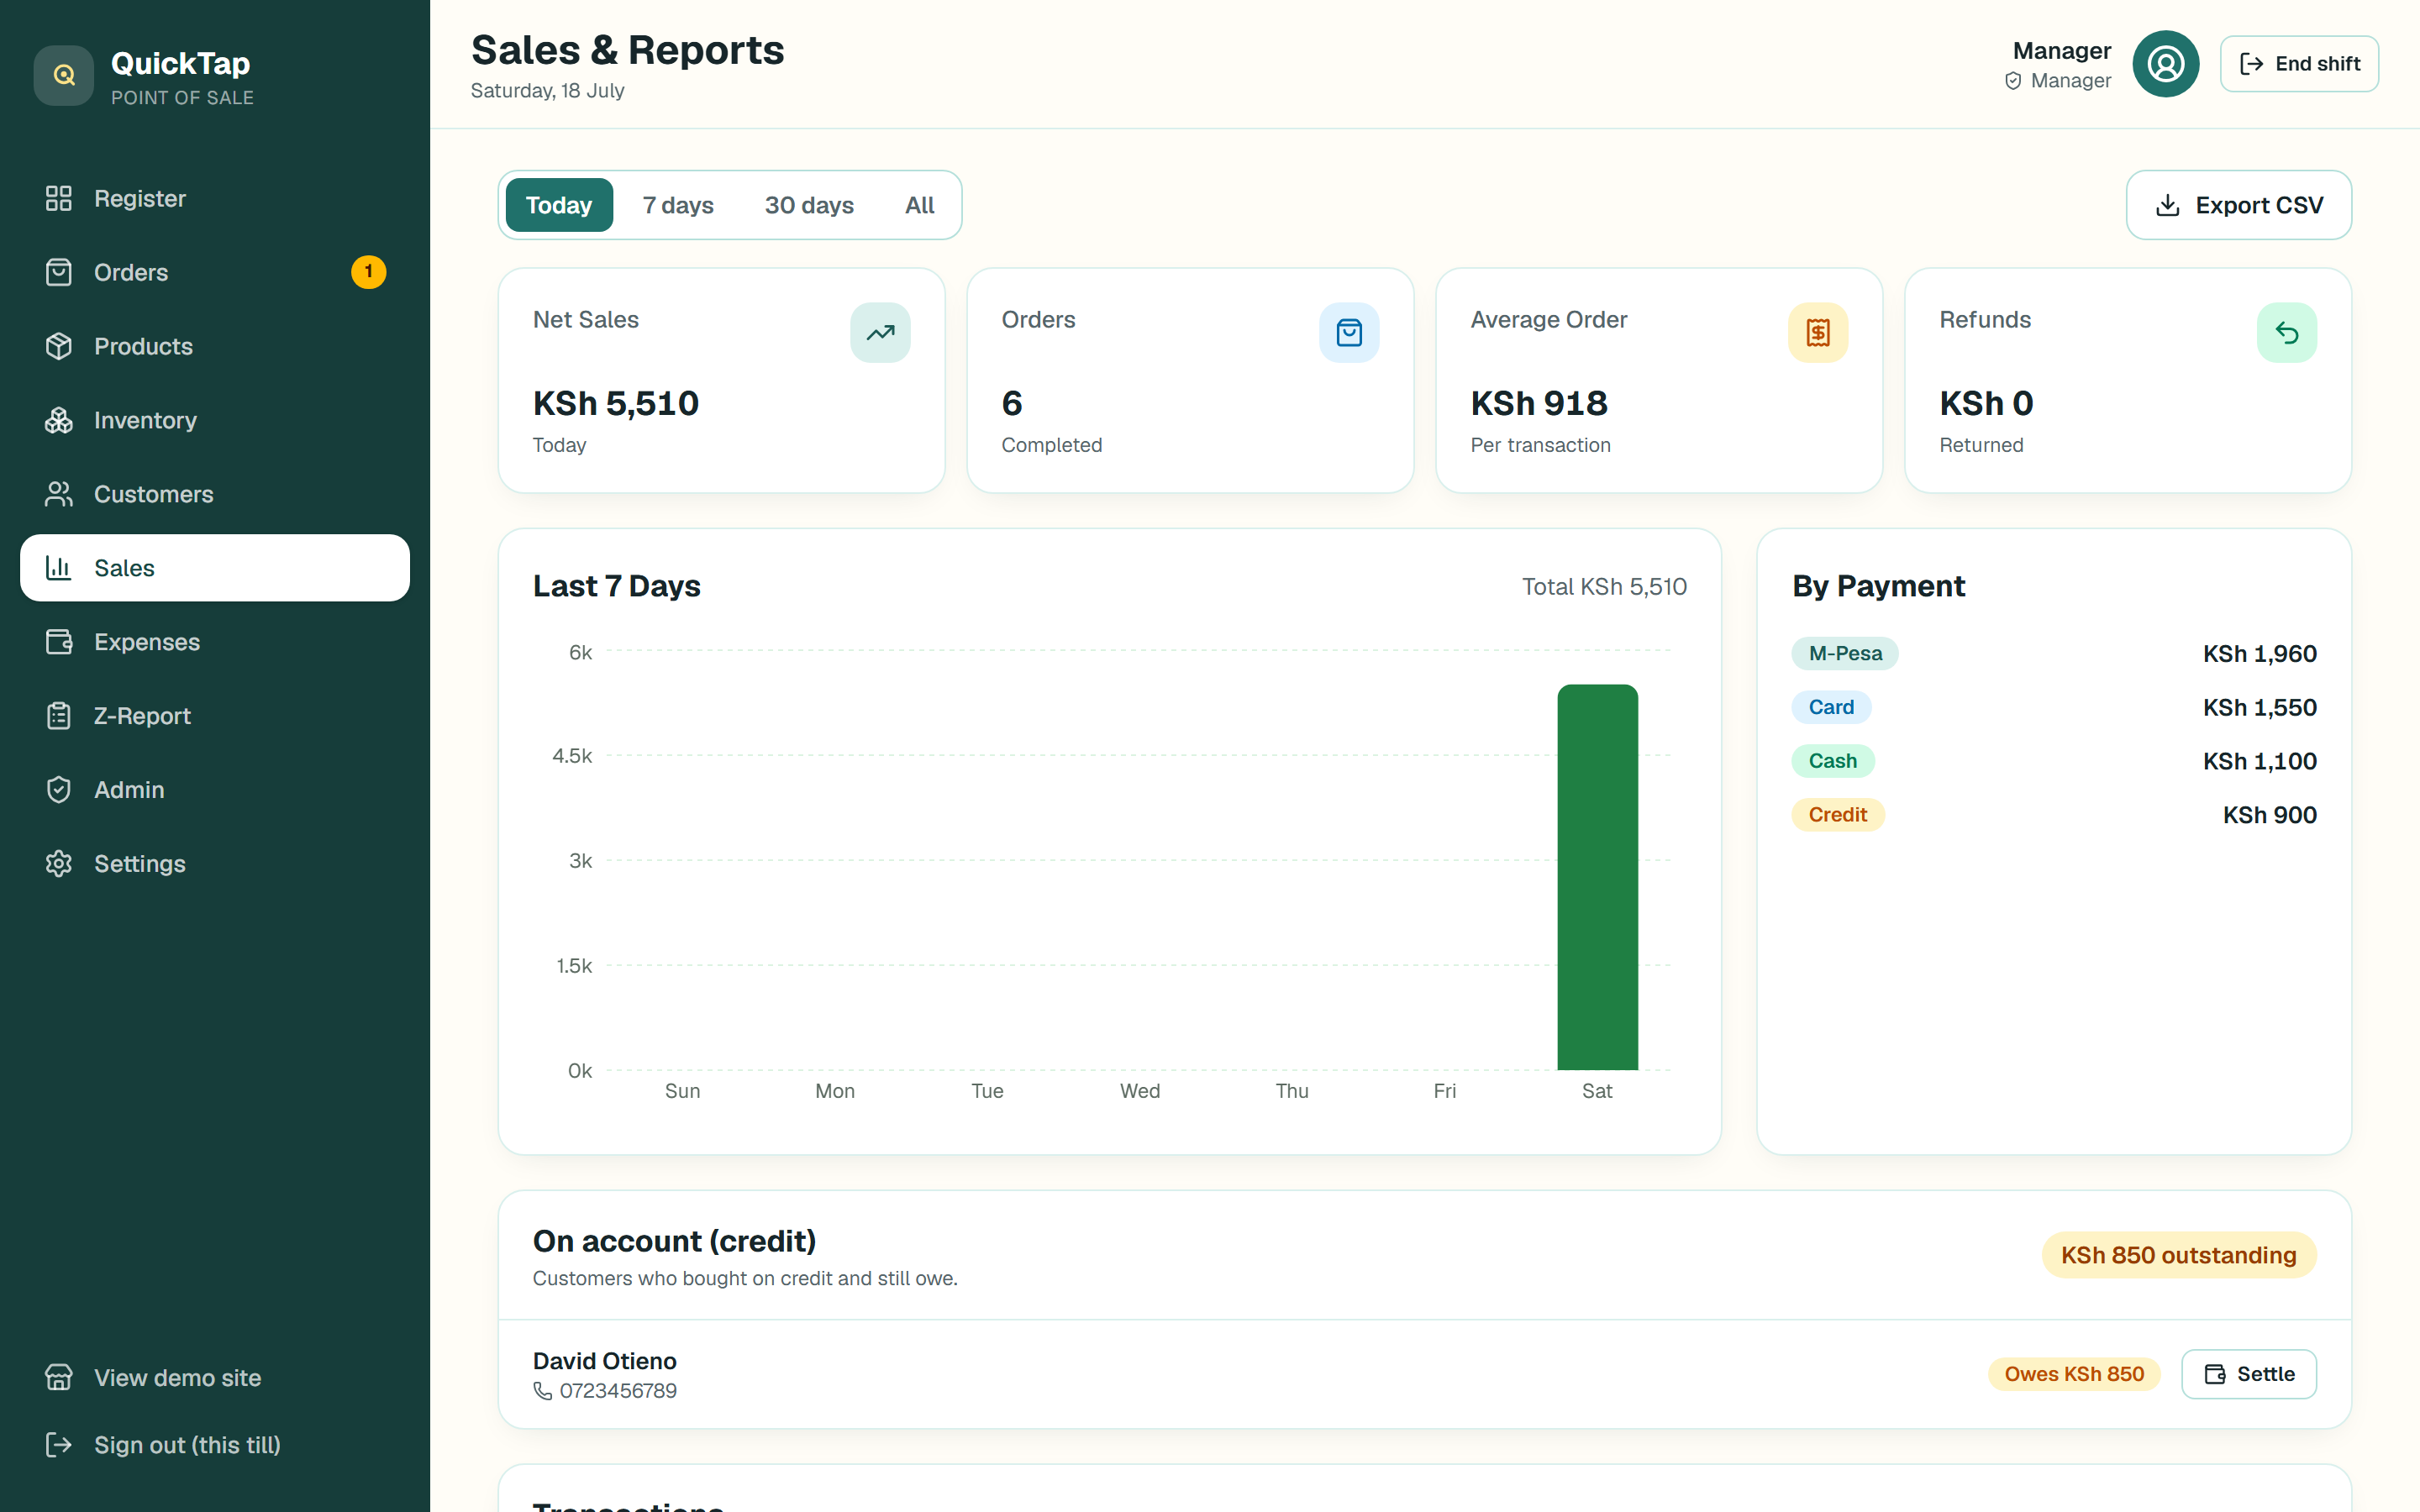
Task: Click the 4.5k y-axis label
Action: (x=572, y=756)
